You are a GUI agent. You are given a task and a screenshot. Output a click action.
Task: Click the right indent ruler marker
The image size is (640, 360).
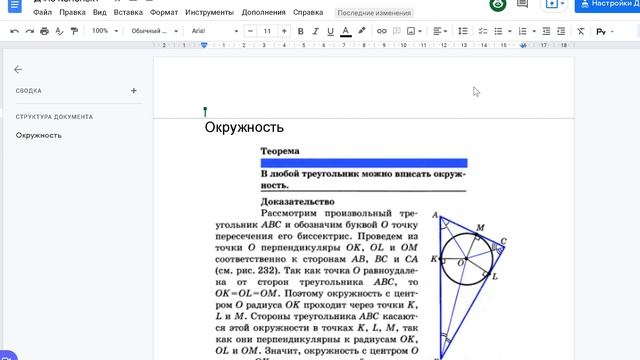click(523, 45)
